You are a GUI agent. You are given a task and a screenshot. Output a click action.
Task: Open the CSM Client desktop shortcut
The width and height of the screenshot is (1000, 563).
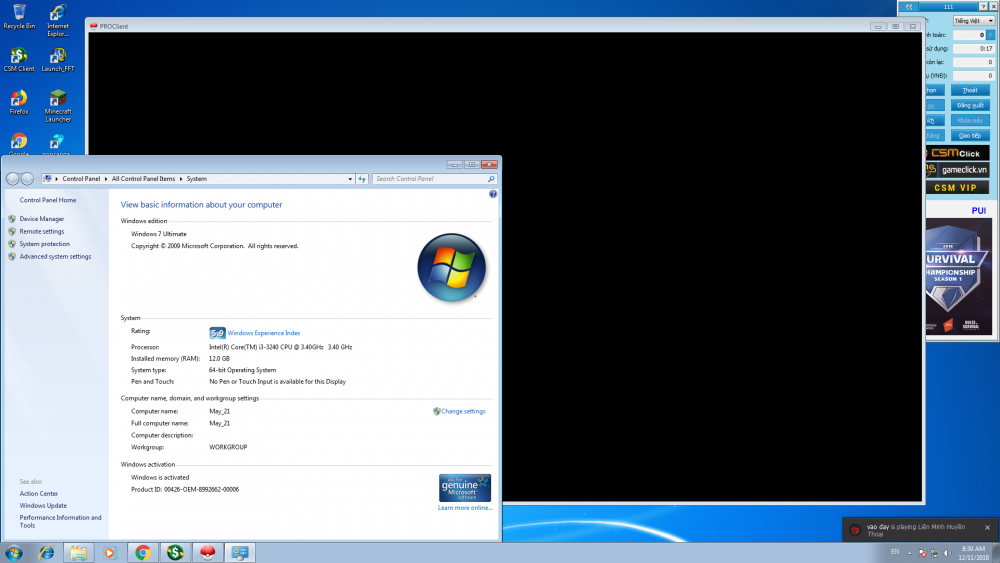click(18, 58)
